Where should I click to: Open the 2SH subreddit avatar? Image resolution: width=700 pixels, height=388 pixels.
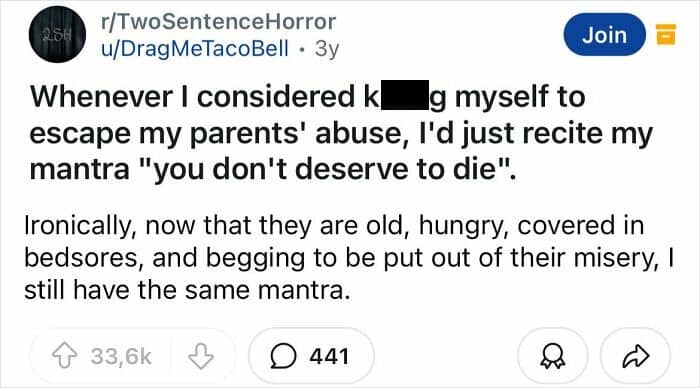[x=58, y=34]
